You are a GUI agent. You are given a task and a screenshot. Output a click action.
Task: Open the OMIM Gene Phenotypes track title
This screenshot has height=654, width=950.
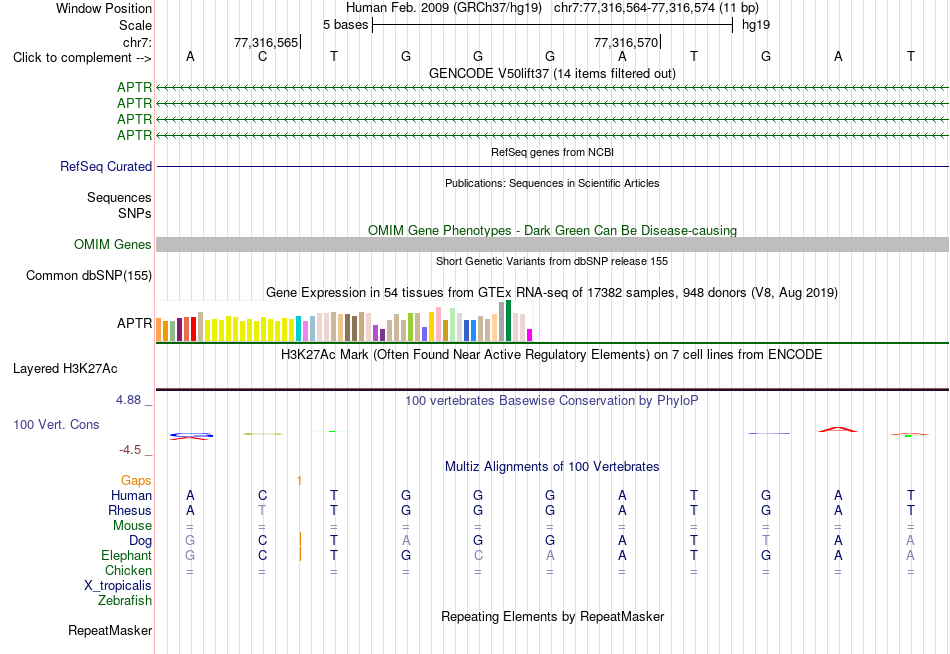pos(552,230)
